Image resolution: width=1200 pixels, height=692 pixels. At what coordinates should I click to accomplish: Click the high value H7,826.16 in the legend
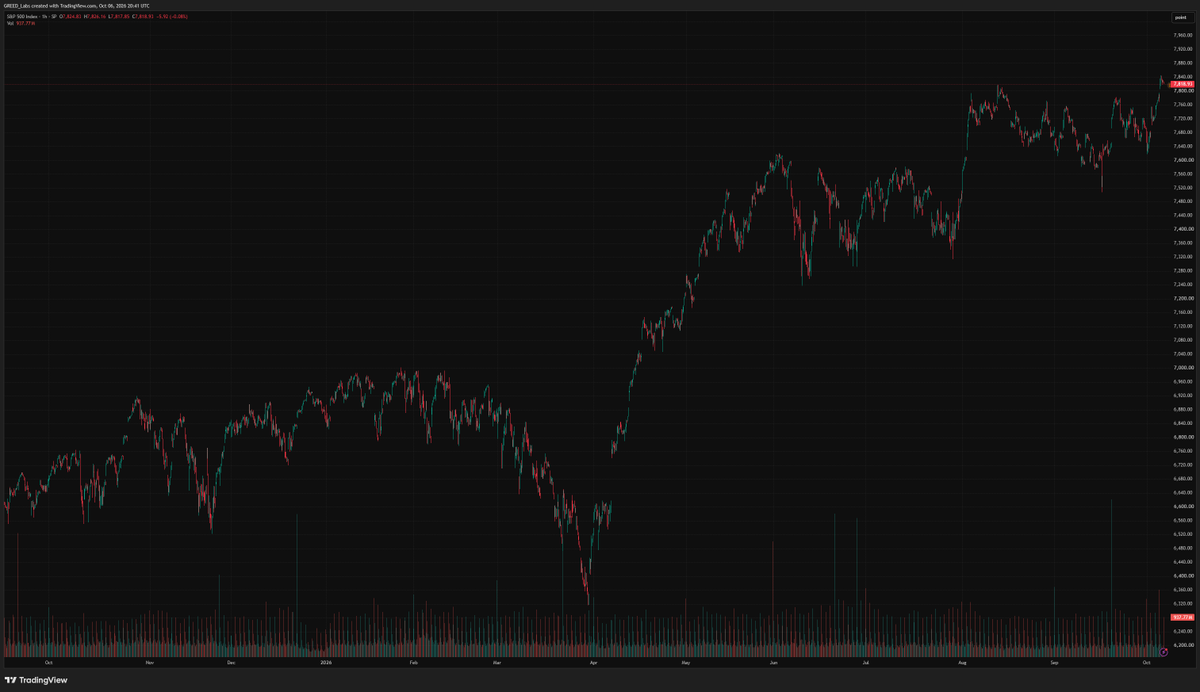(95, 17)
